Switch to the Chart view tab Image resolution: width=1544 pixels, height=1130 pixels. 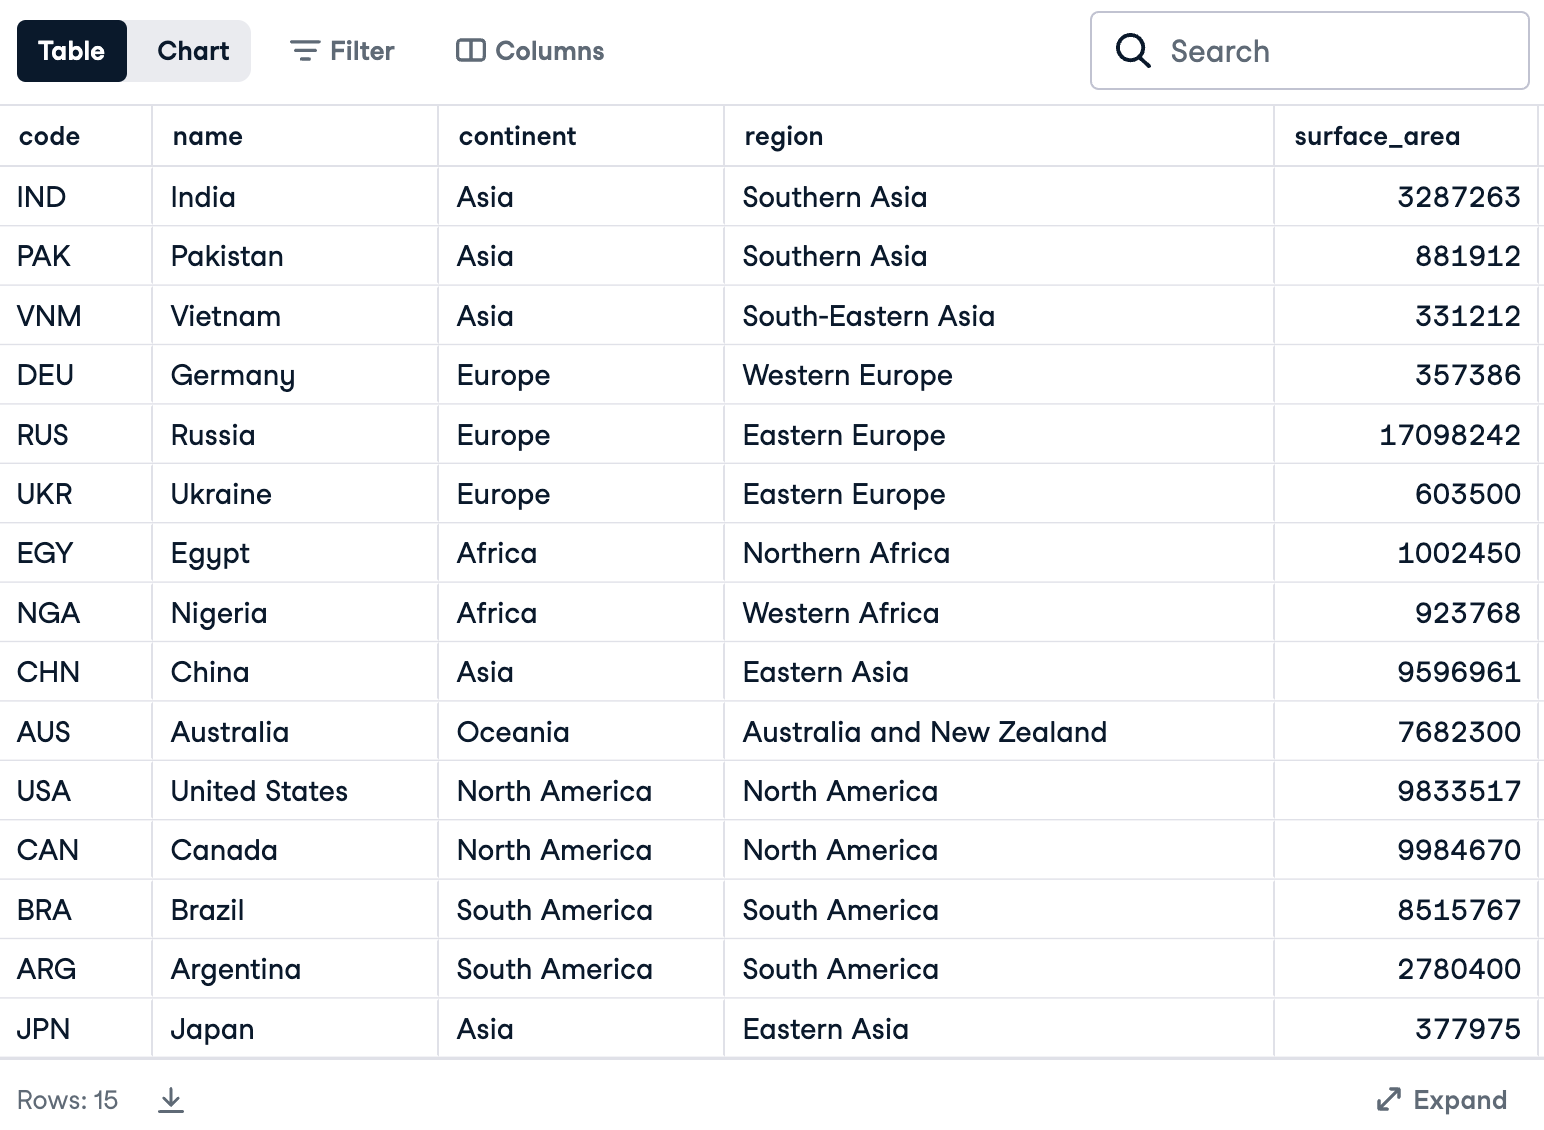(192, 51)
